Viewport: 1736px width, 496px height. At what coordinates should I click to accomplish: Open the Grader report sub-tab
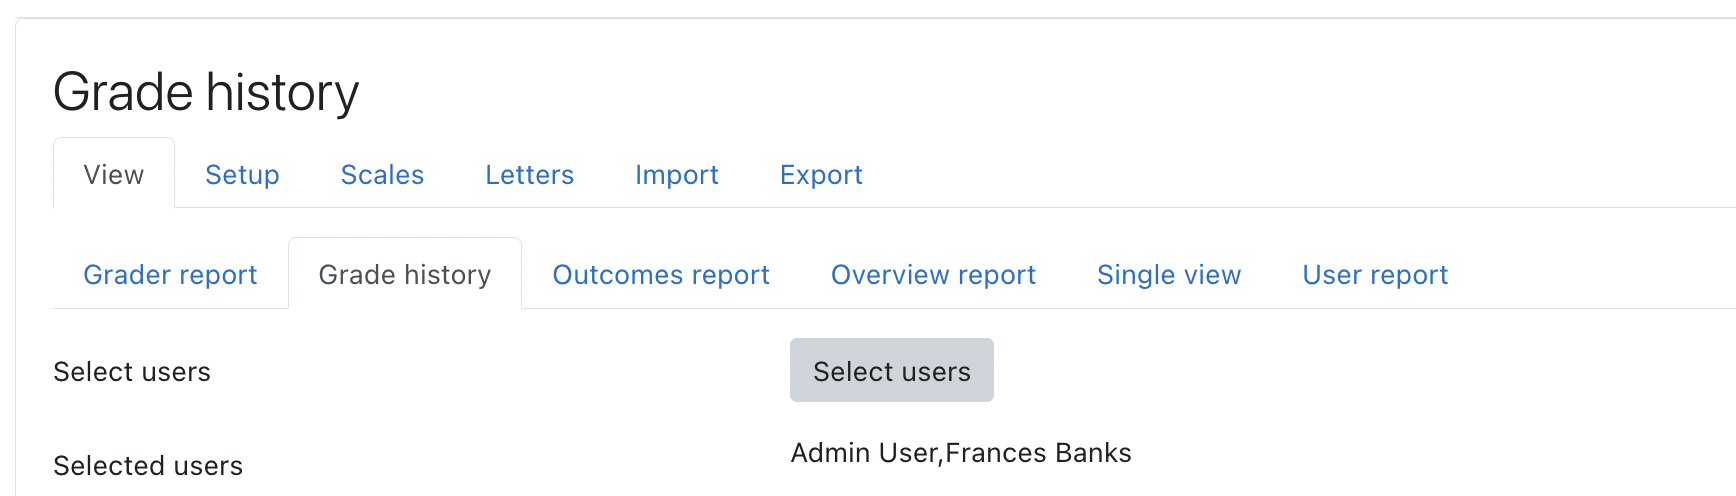click(x=170, y=274)
